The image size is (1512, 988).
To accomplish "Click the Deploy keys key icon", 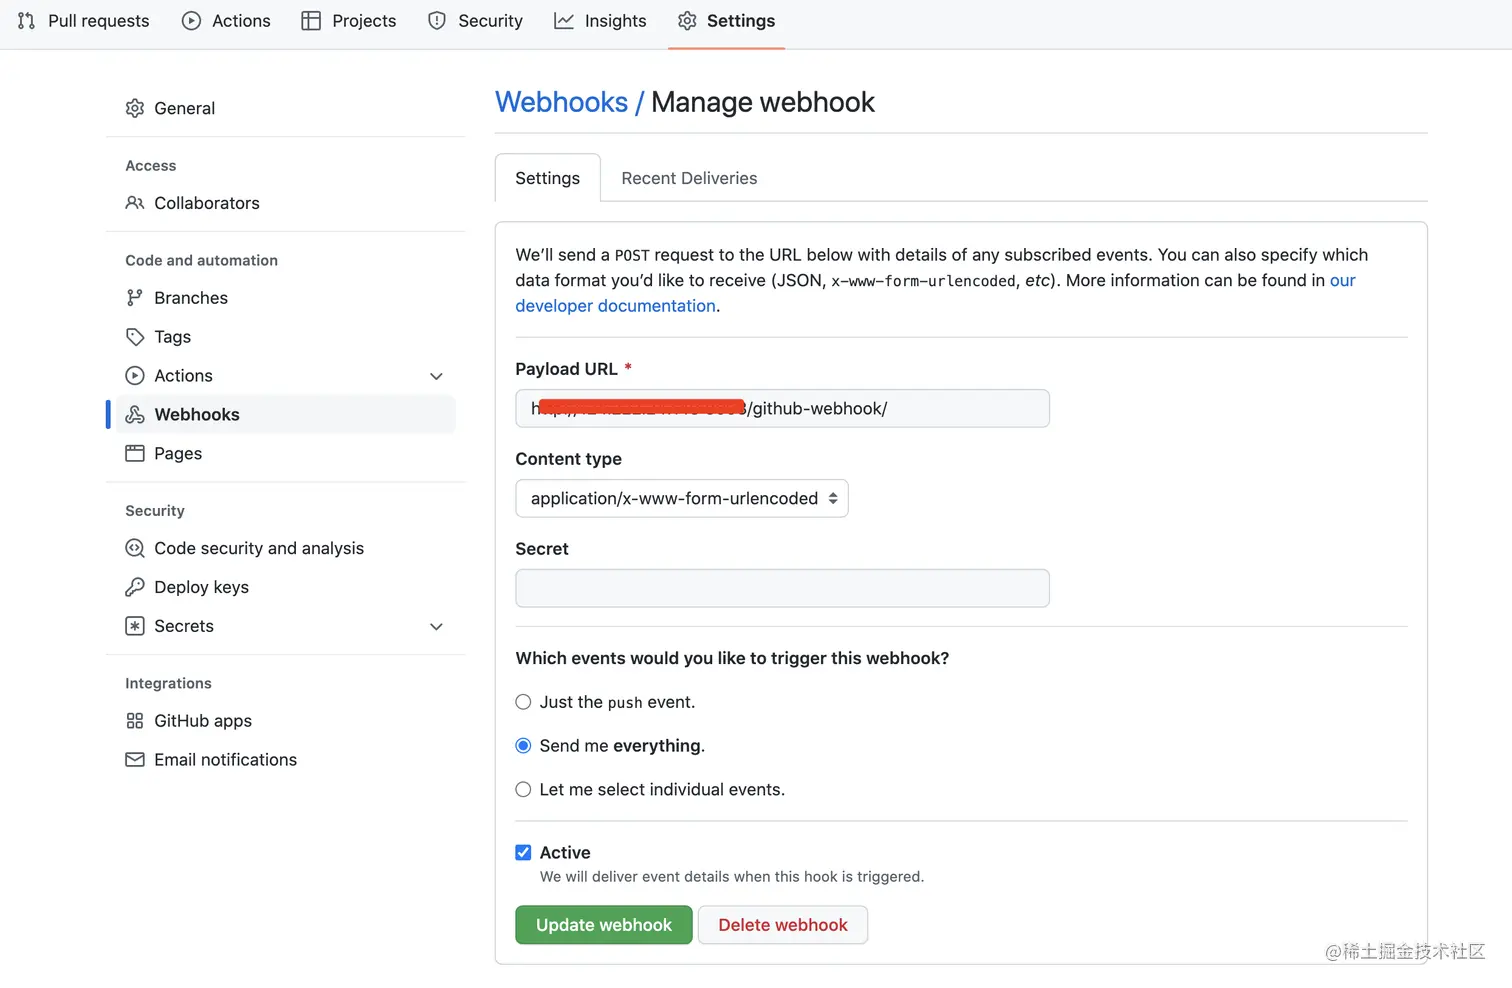I will [x=135, y=587].
